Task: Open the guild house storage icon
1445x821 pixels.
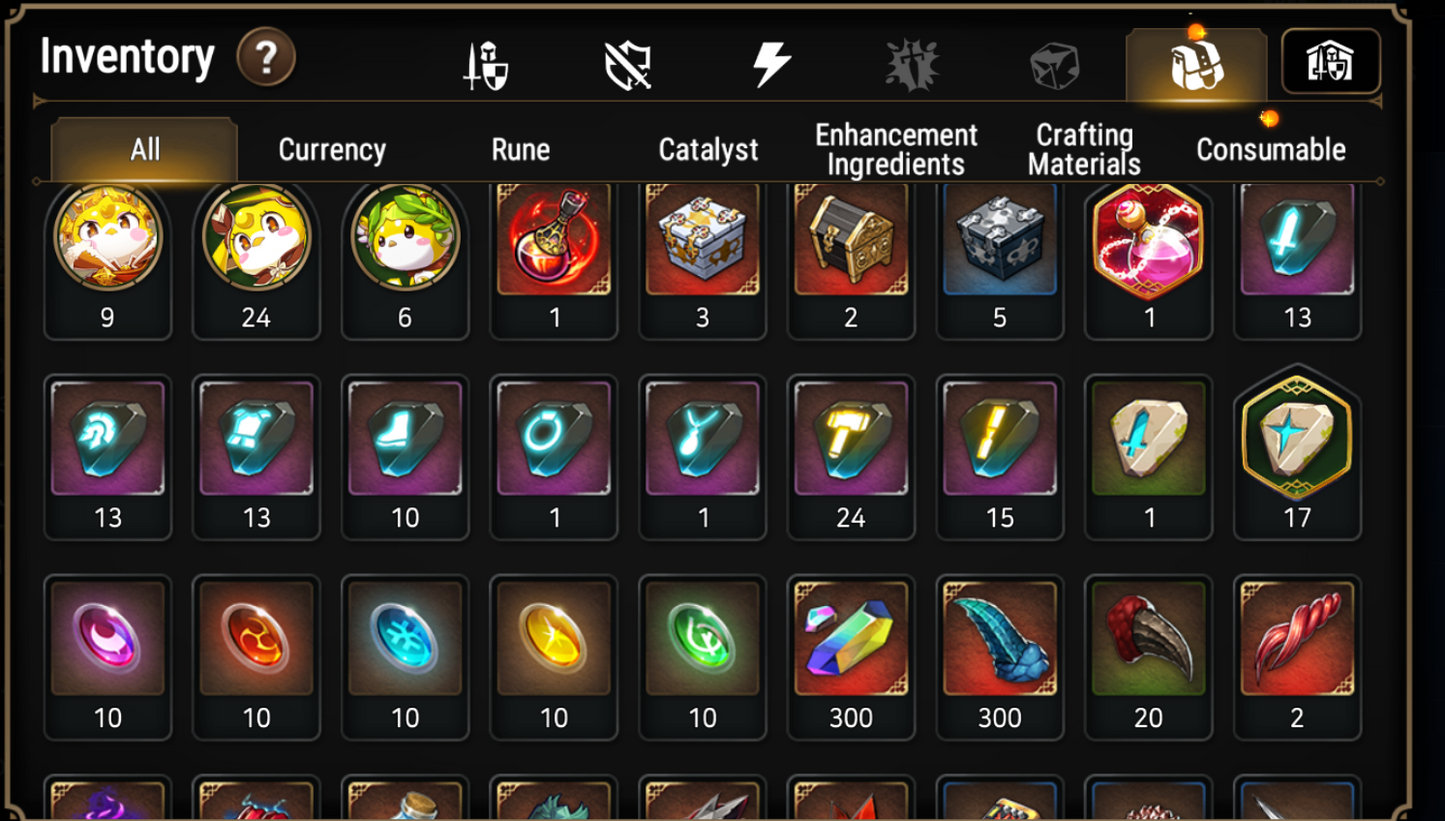Action: [1331, 62]
